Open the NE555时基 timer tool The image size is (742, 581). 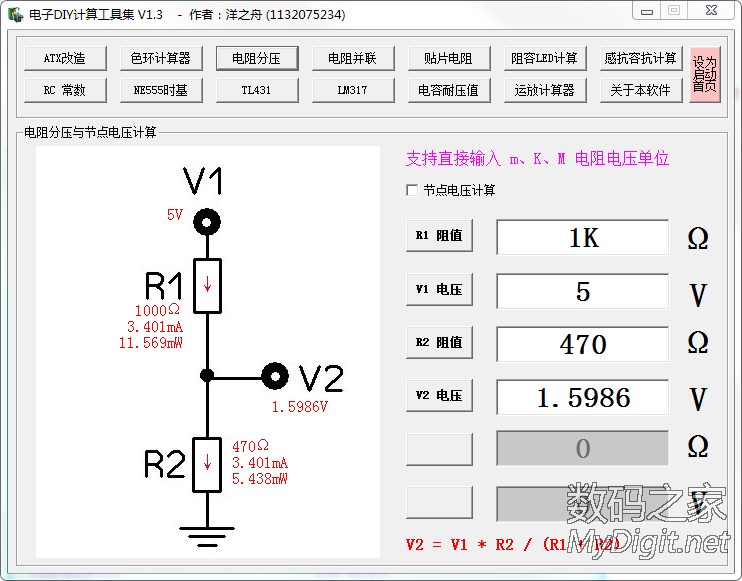click(161, 90)
